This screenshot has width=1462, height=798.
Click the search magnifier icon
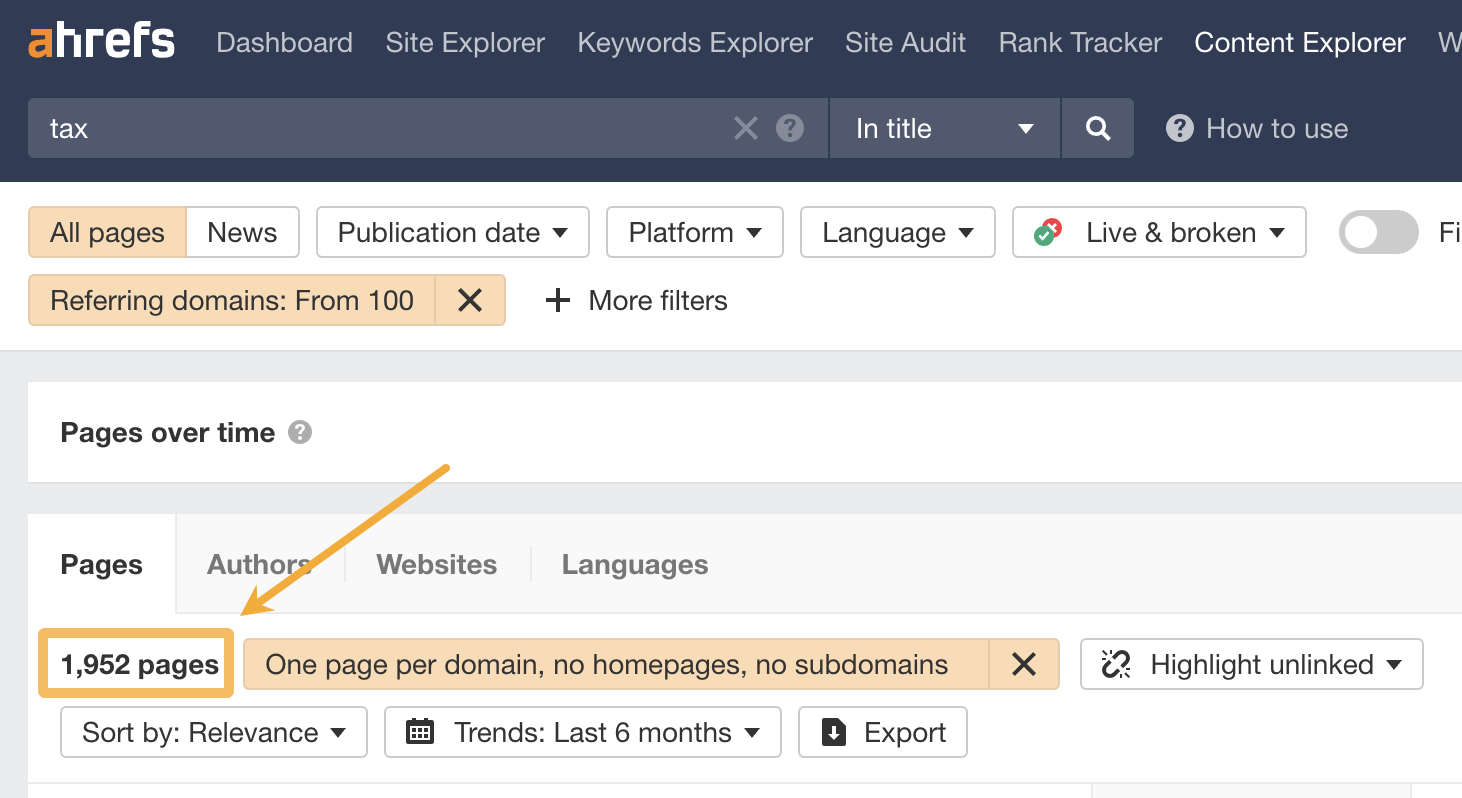click(x=1097, y=128)
